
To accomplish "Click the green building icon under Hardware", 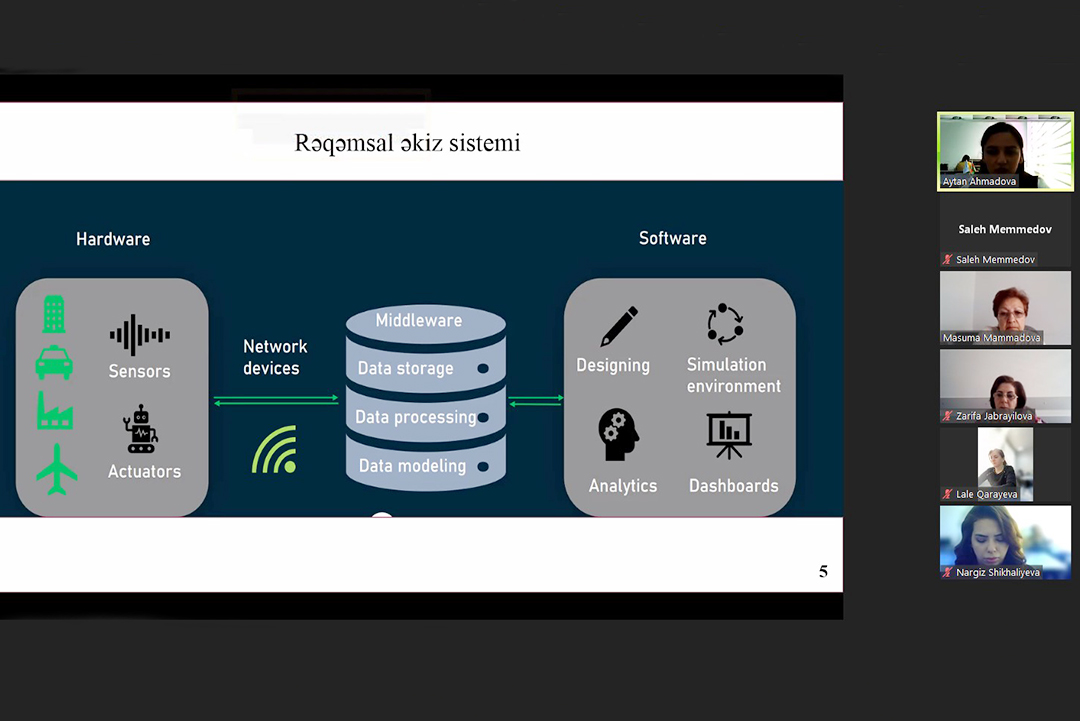I will (x=54, y=313).
